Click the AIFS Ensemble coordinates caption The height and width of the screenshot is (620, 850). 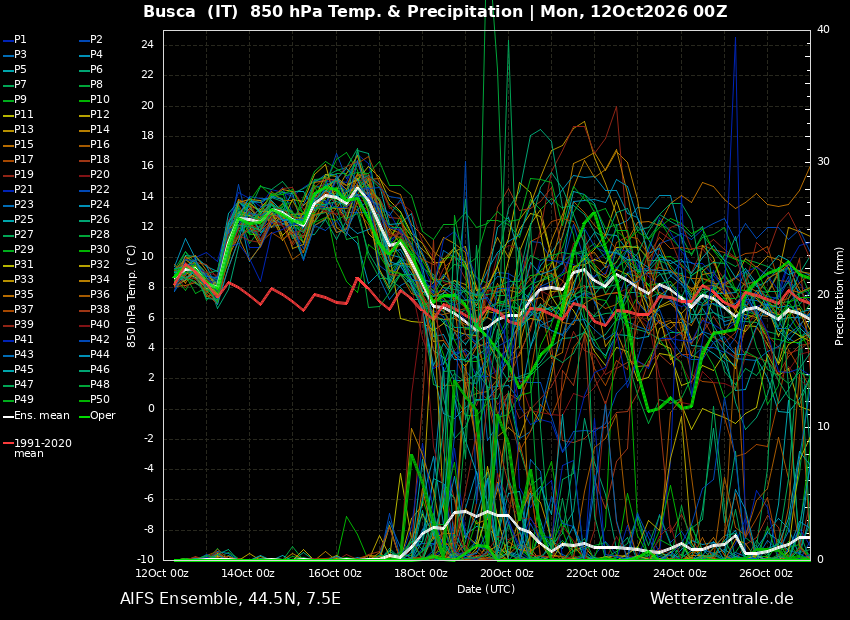coord(230,599)
